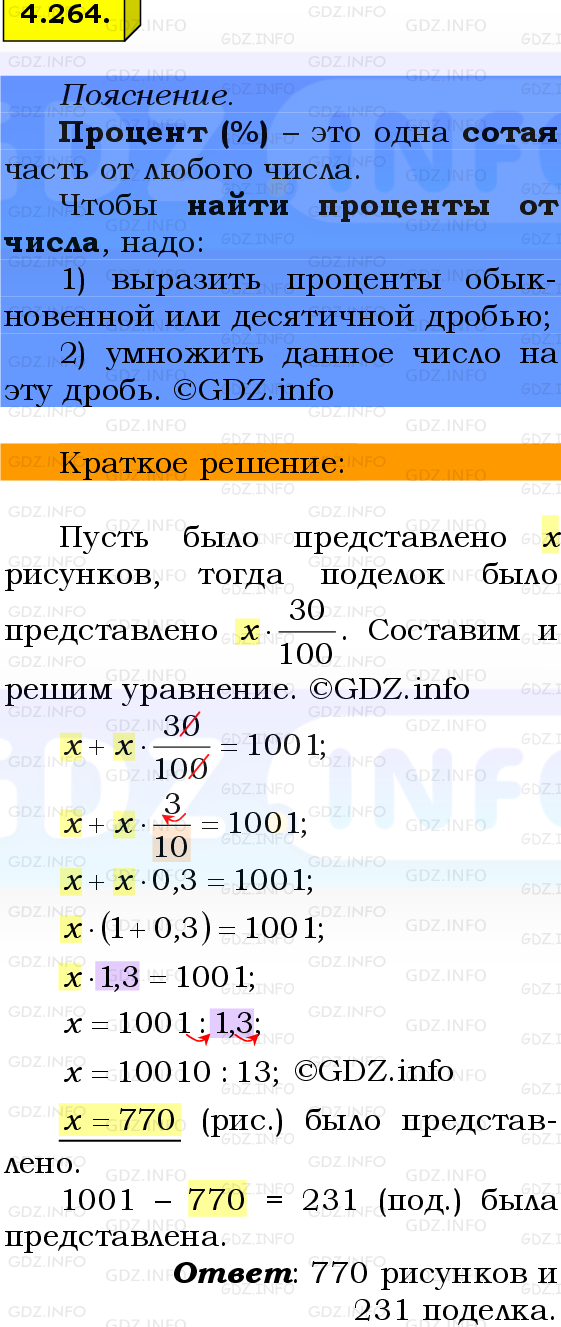This screenshot has width=561, height=1327.
Task: Click the equation 'x = 10010 : 13;'
Action: [x=172, y=1072]
